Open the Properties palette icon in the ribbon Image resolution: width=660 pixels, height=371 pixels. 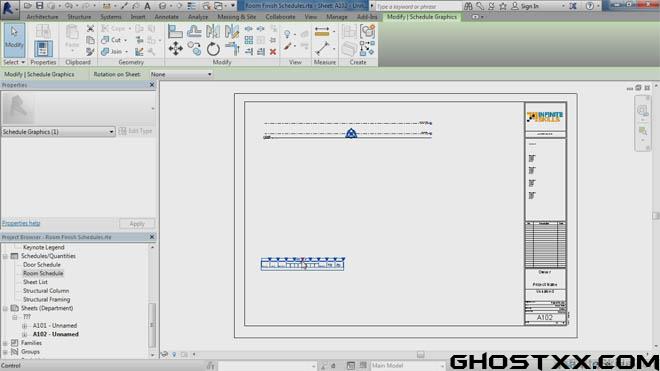pyautogui.click(x=43, y=48)
